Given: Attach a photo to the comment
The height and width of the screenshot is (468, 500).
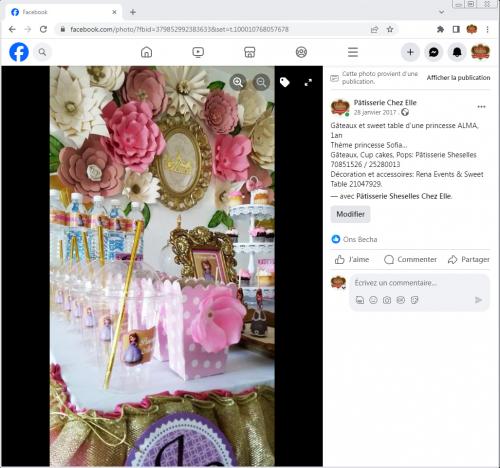Looking at the screenshot, I should 387,300.
